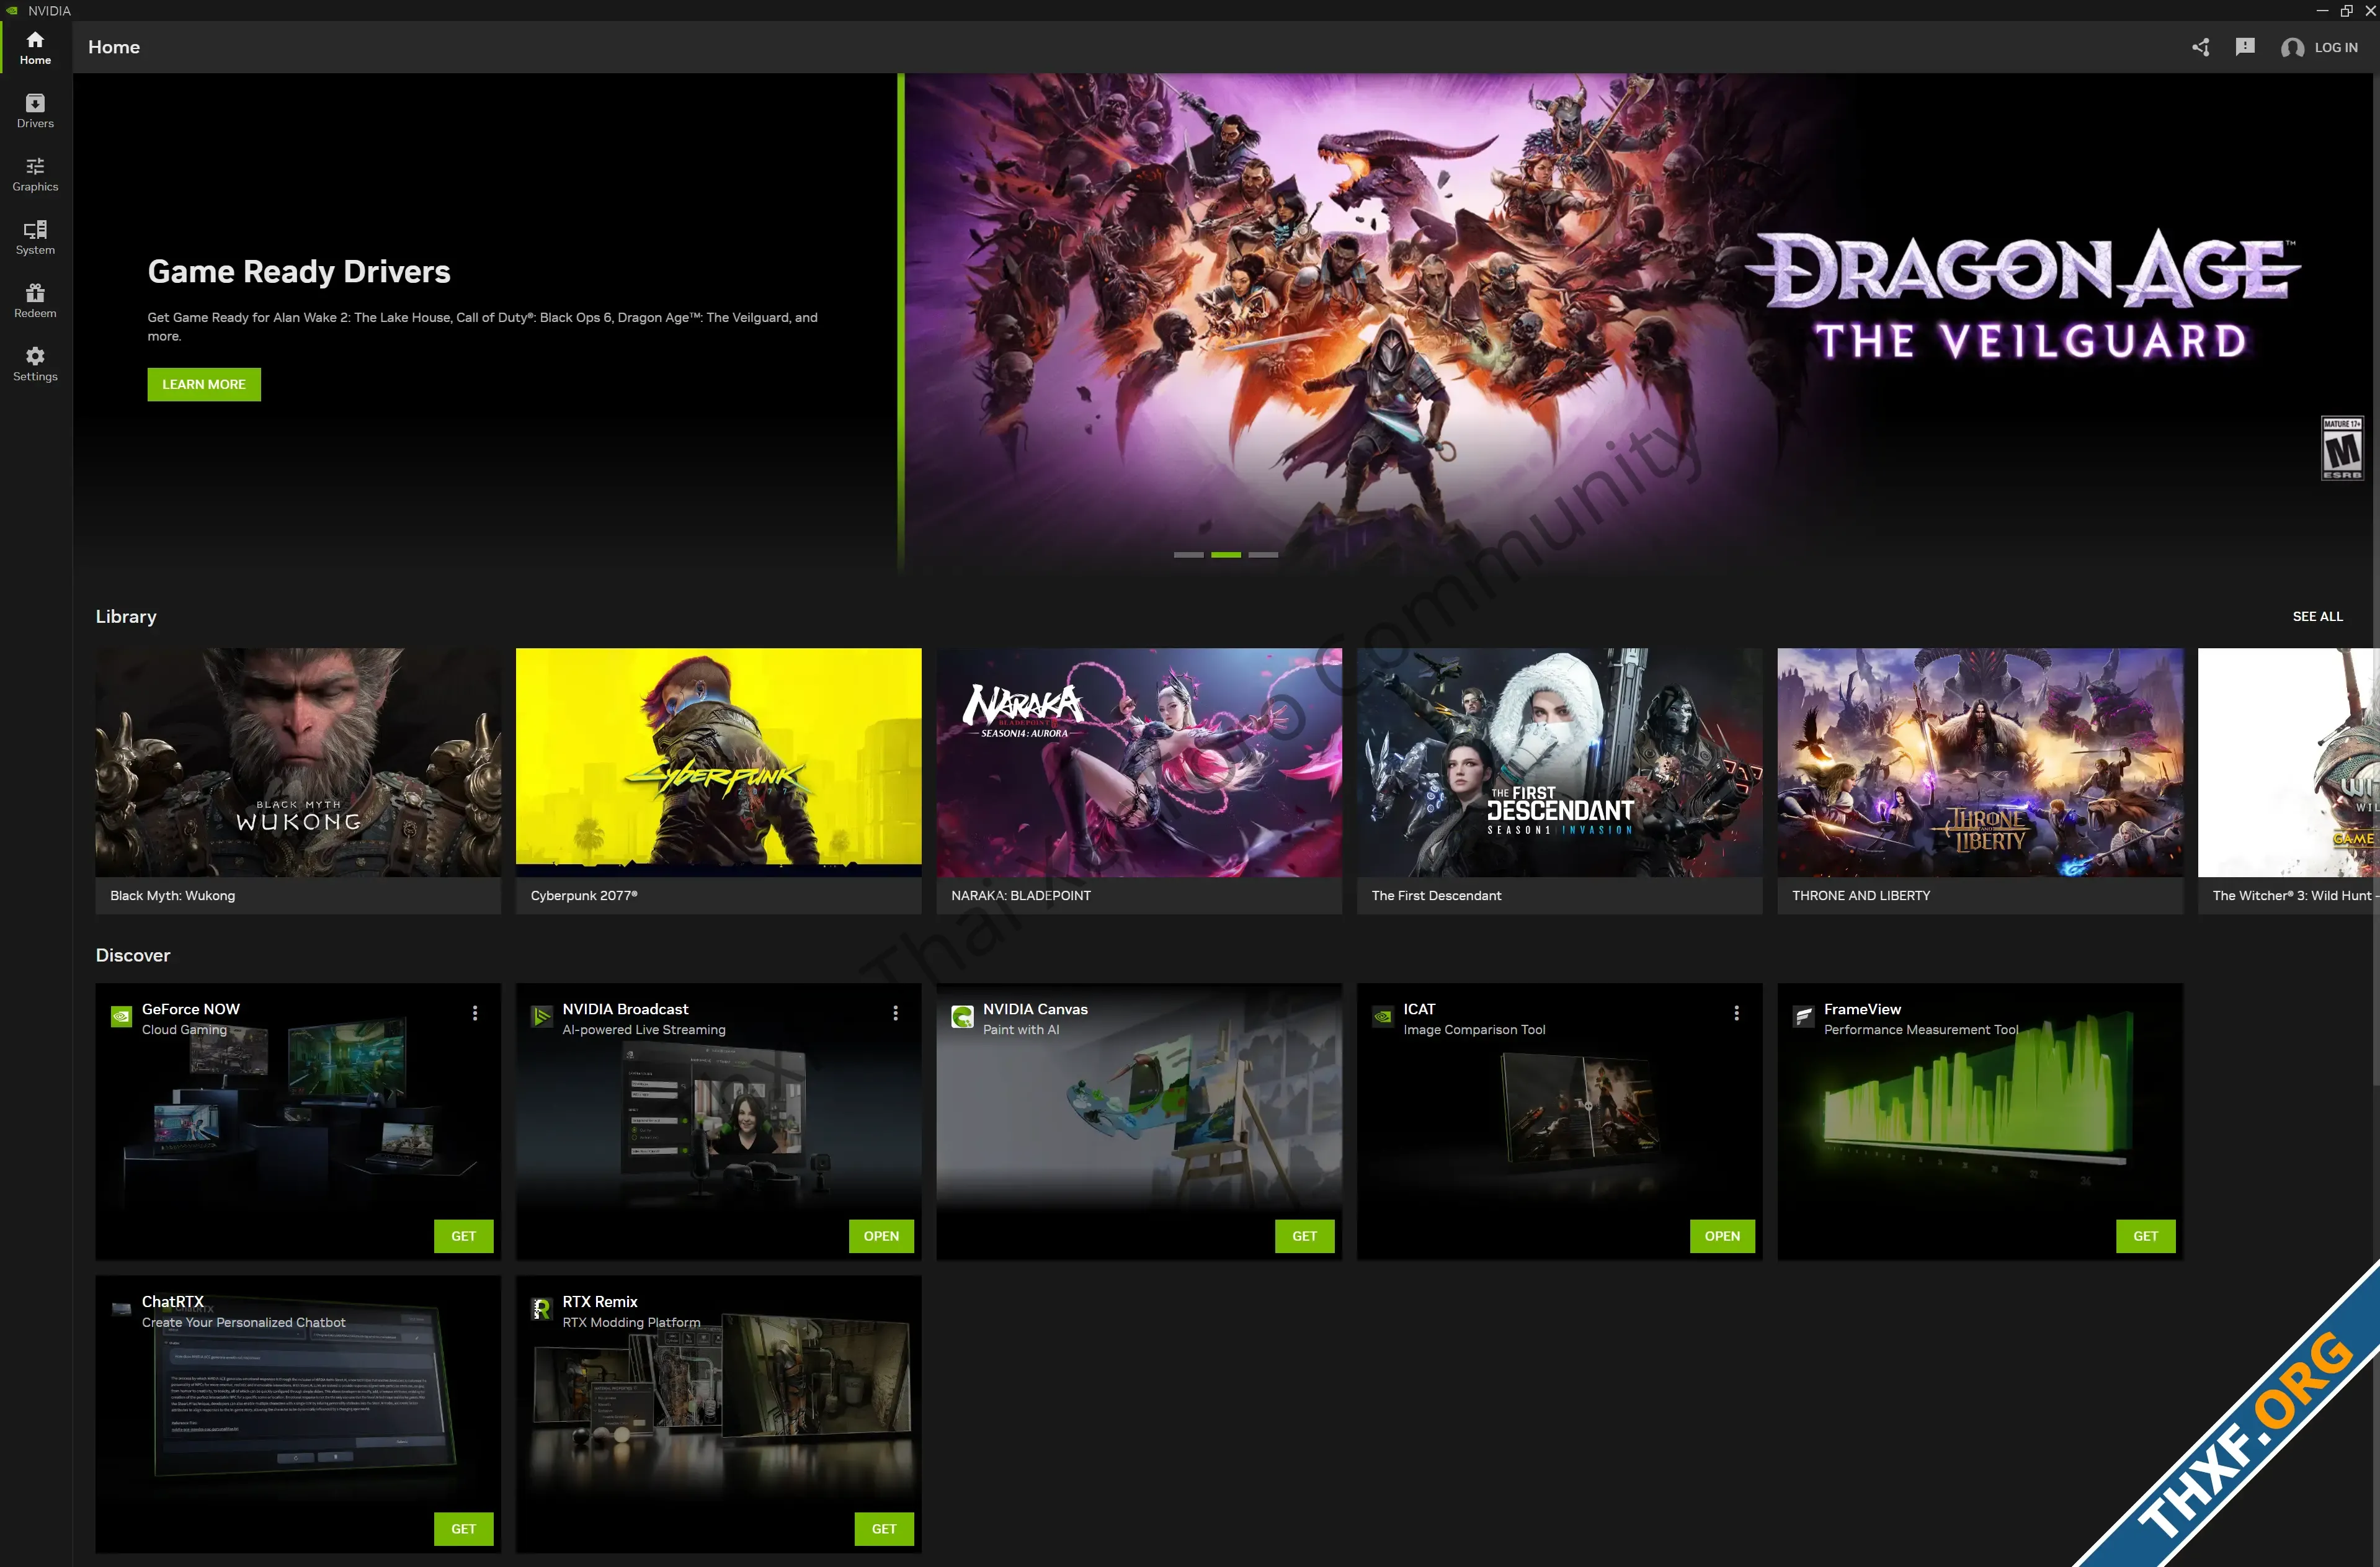The width and height of the screenshot is (2380, 1567).
Task: Click the NVIDIA logo in title bar
Action: [x=13, y=10]
